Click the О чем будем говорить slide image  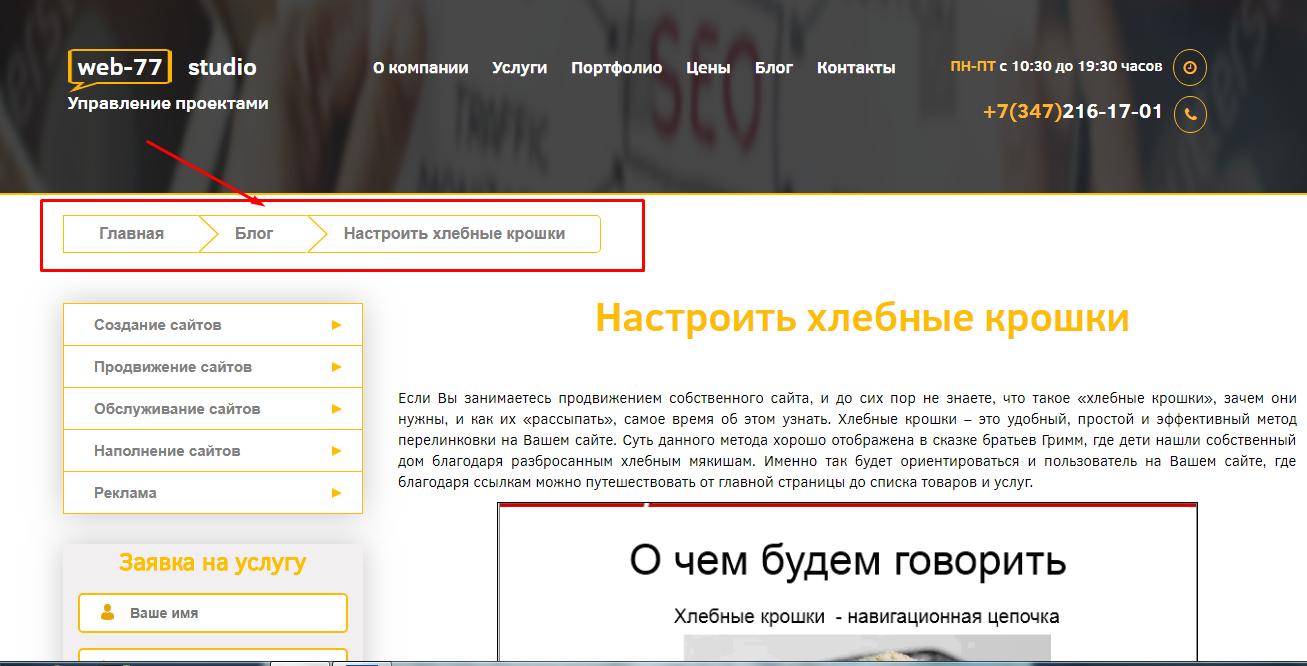(847, 582)
